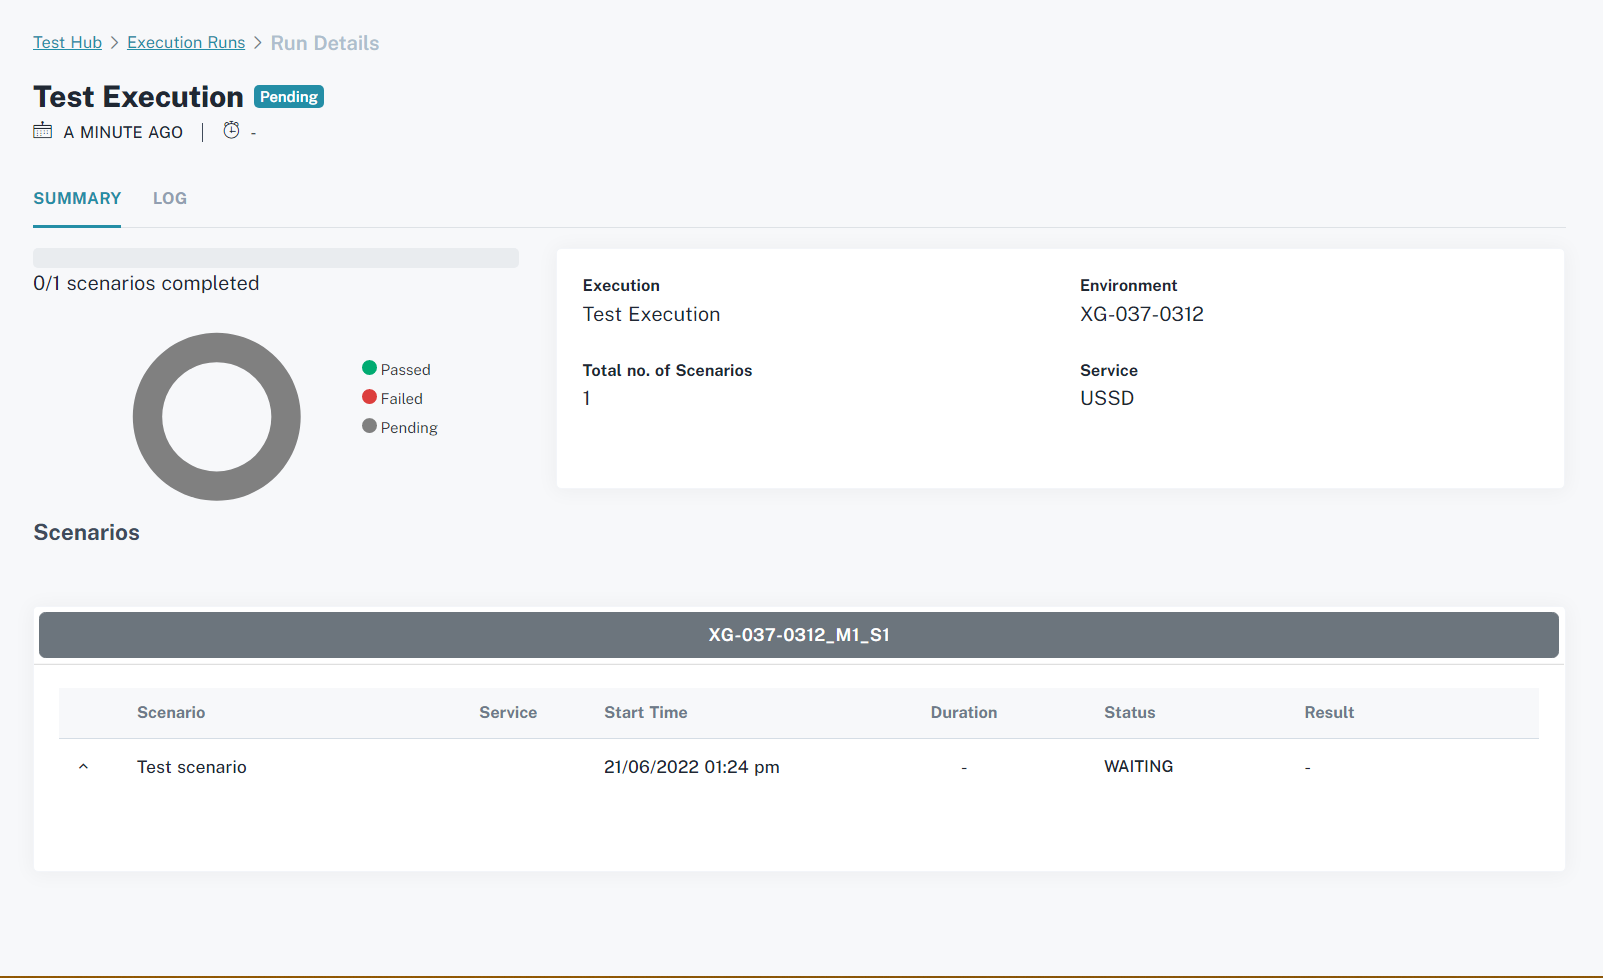Open the Test Hub breadcrumb link

[x=67, y=42]
